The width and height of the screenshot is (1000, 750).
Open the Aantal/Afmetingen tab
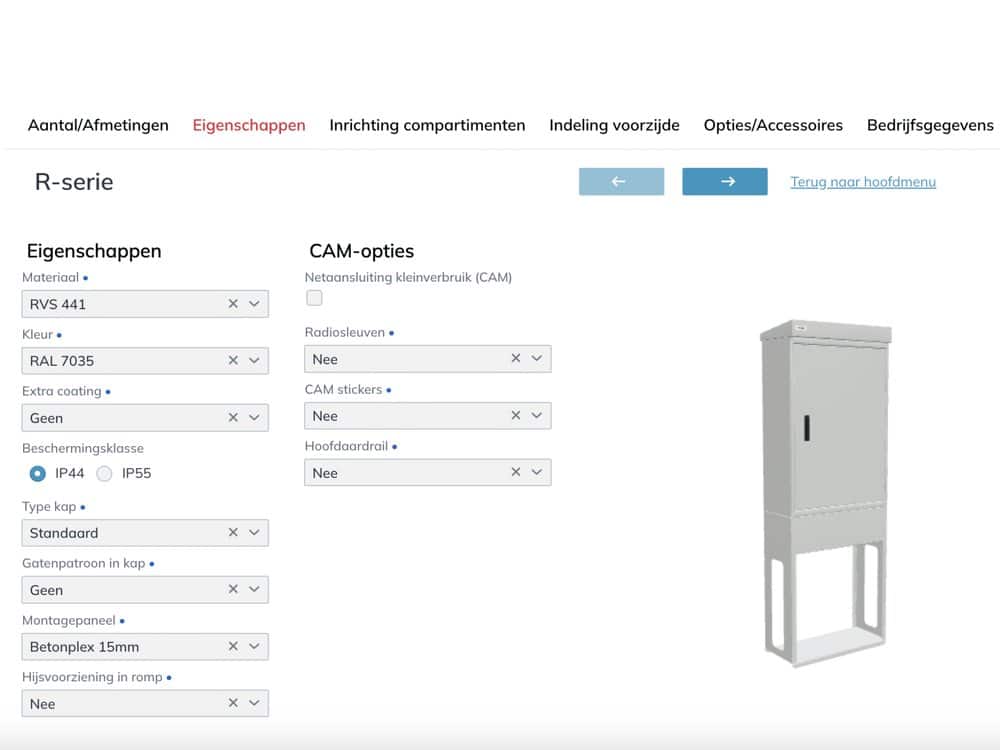98,125
